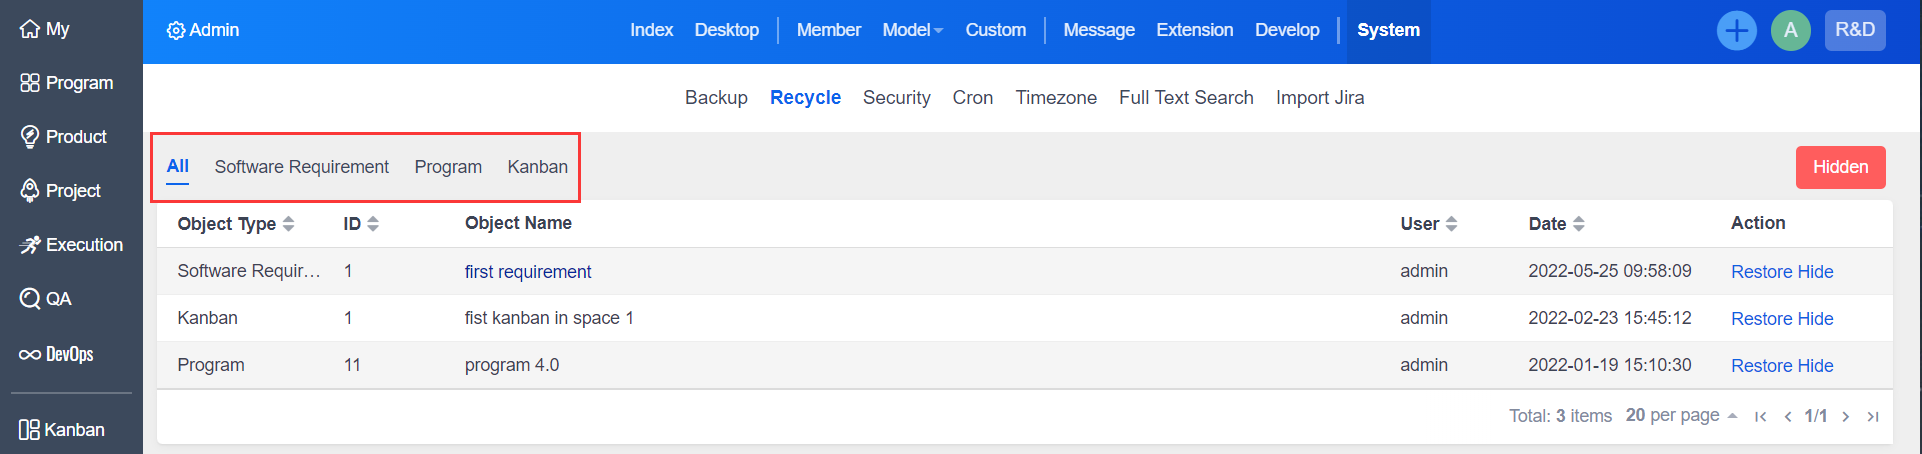This screenshot has width=1922, height=454.
Task: Filter by Software Requirement tab
Action: pos(302,167)
